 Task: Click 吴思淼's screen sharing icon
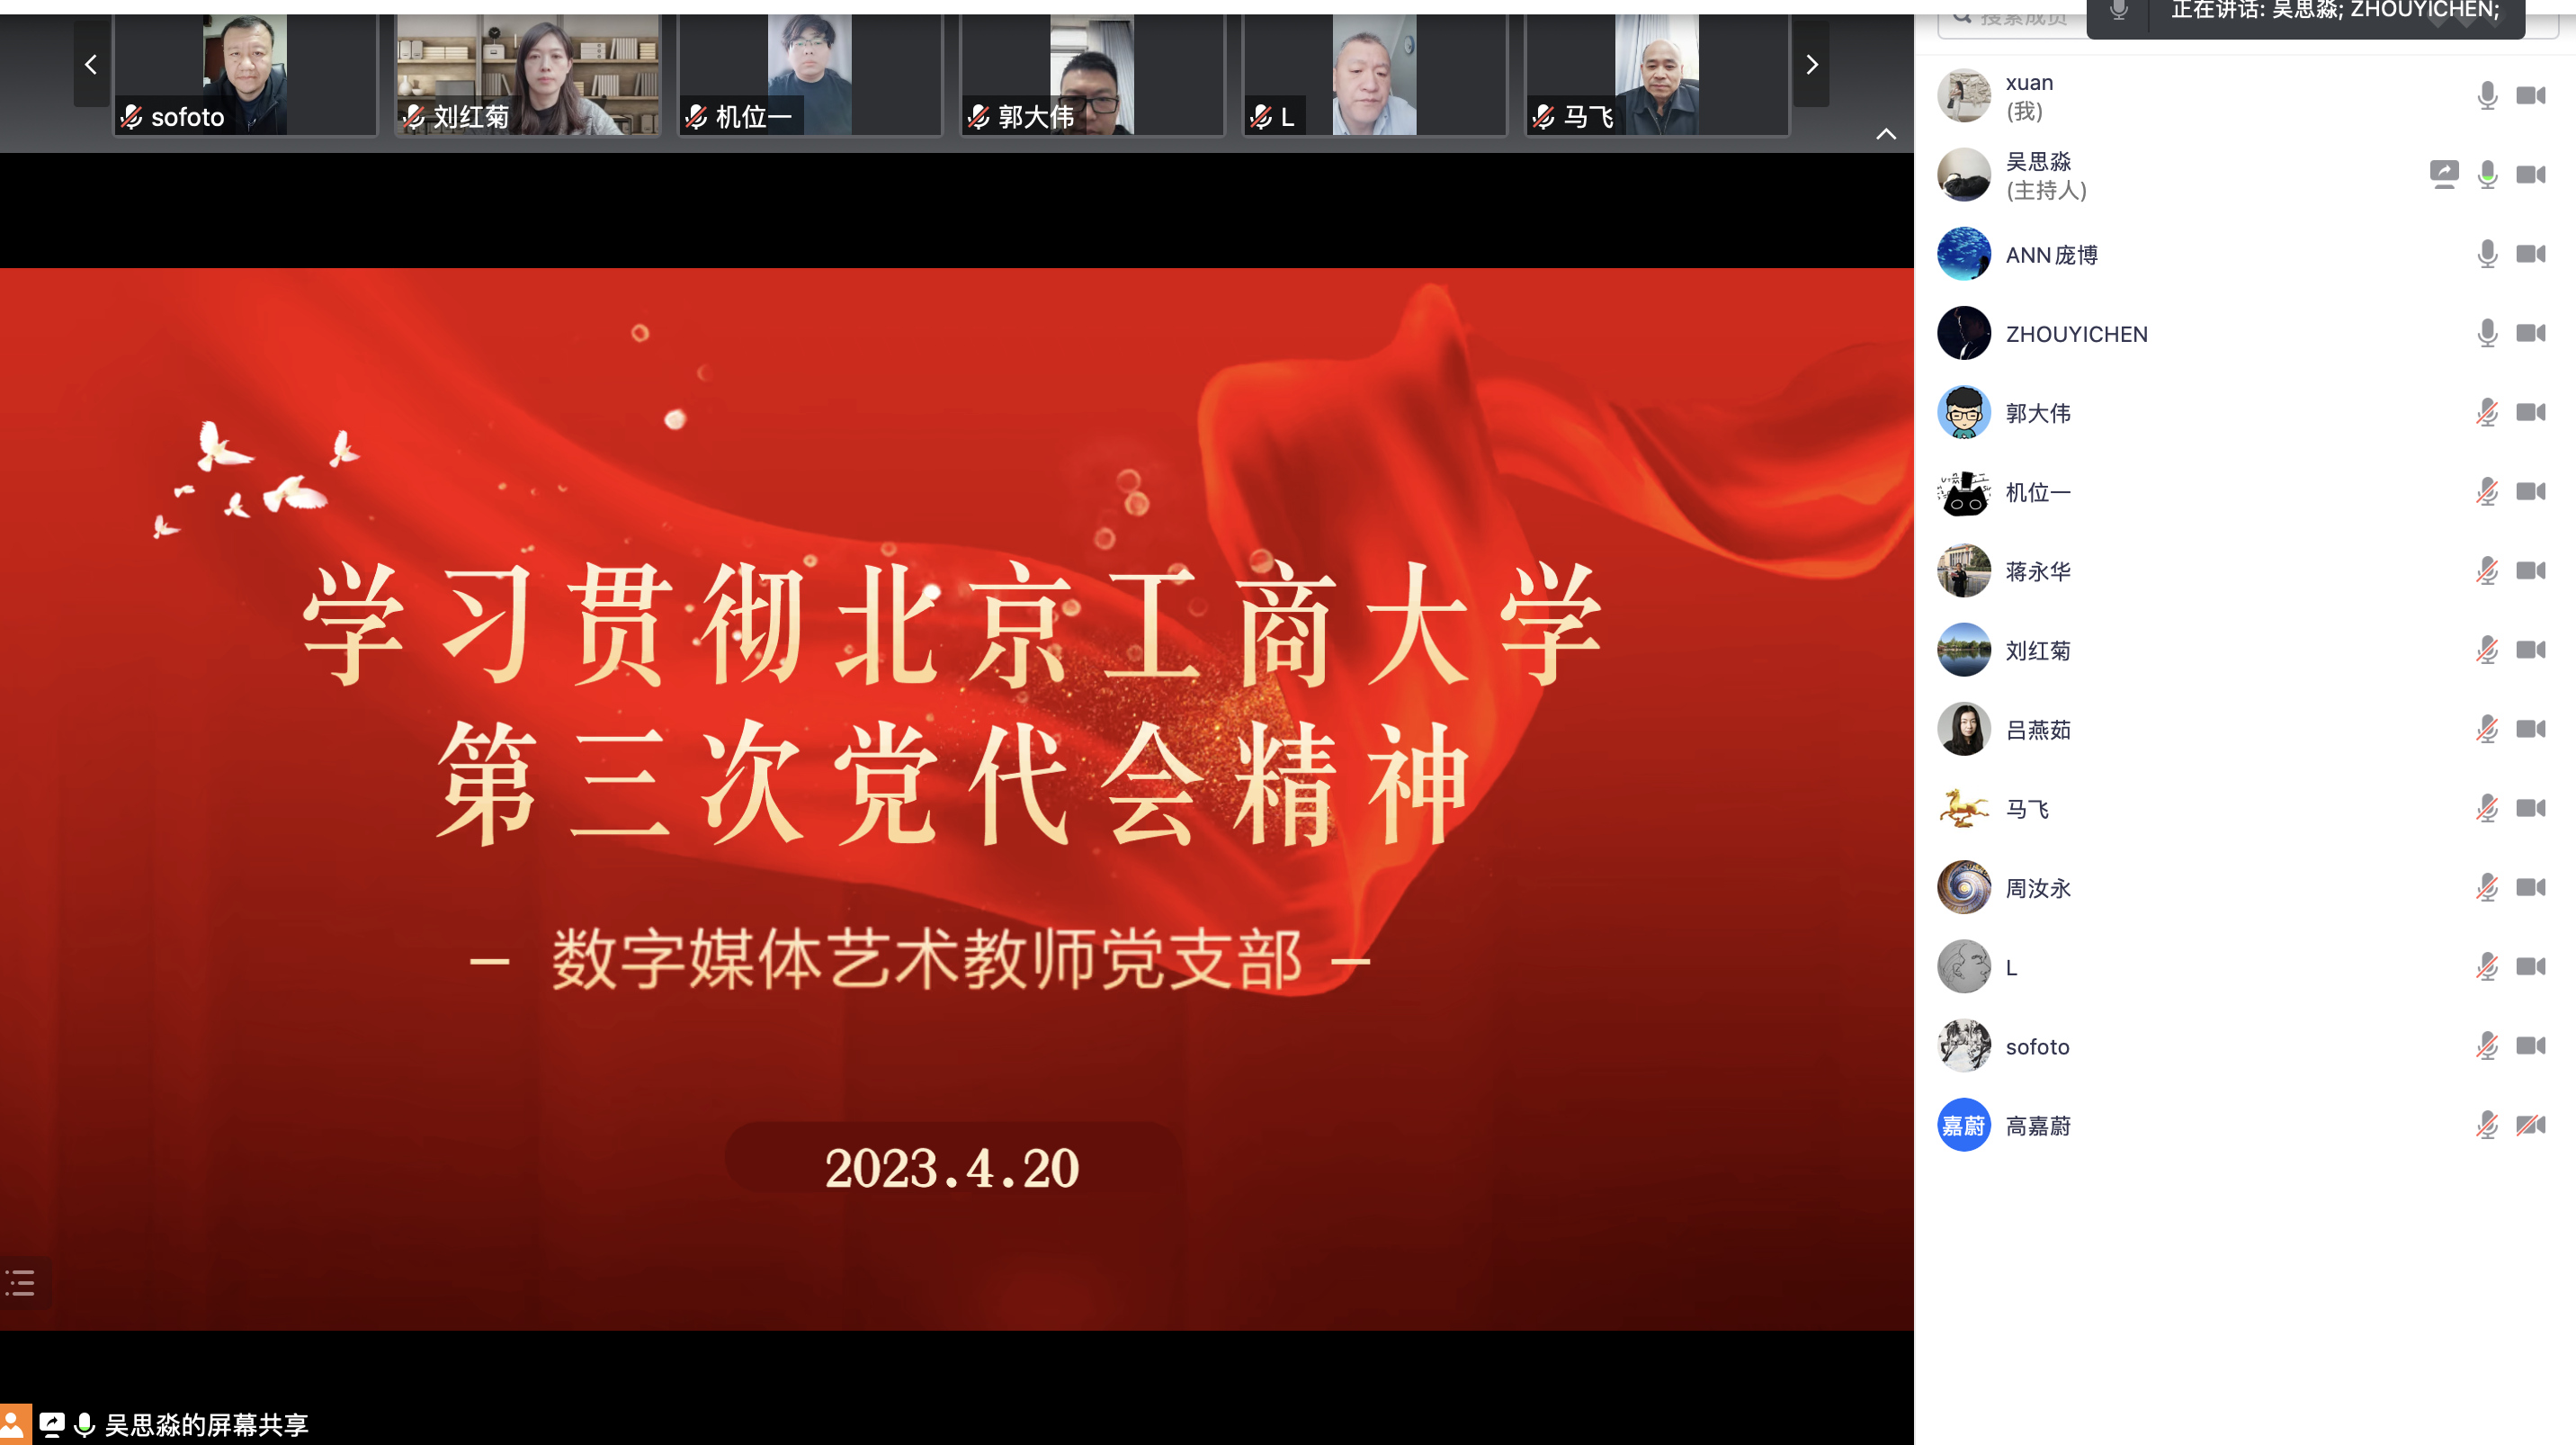coord(2444,174)
